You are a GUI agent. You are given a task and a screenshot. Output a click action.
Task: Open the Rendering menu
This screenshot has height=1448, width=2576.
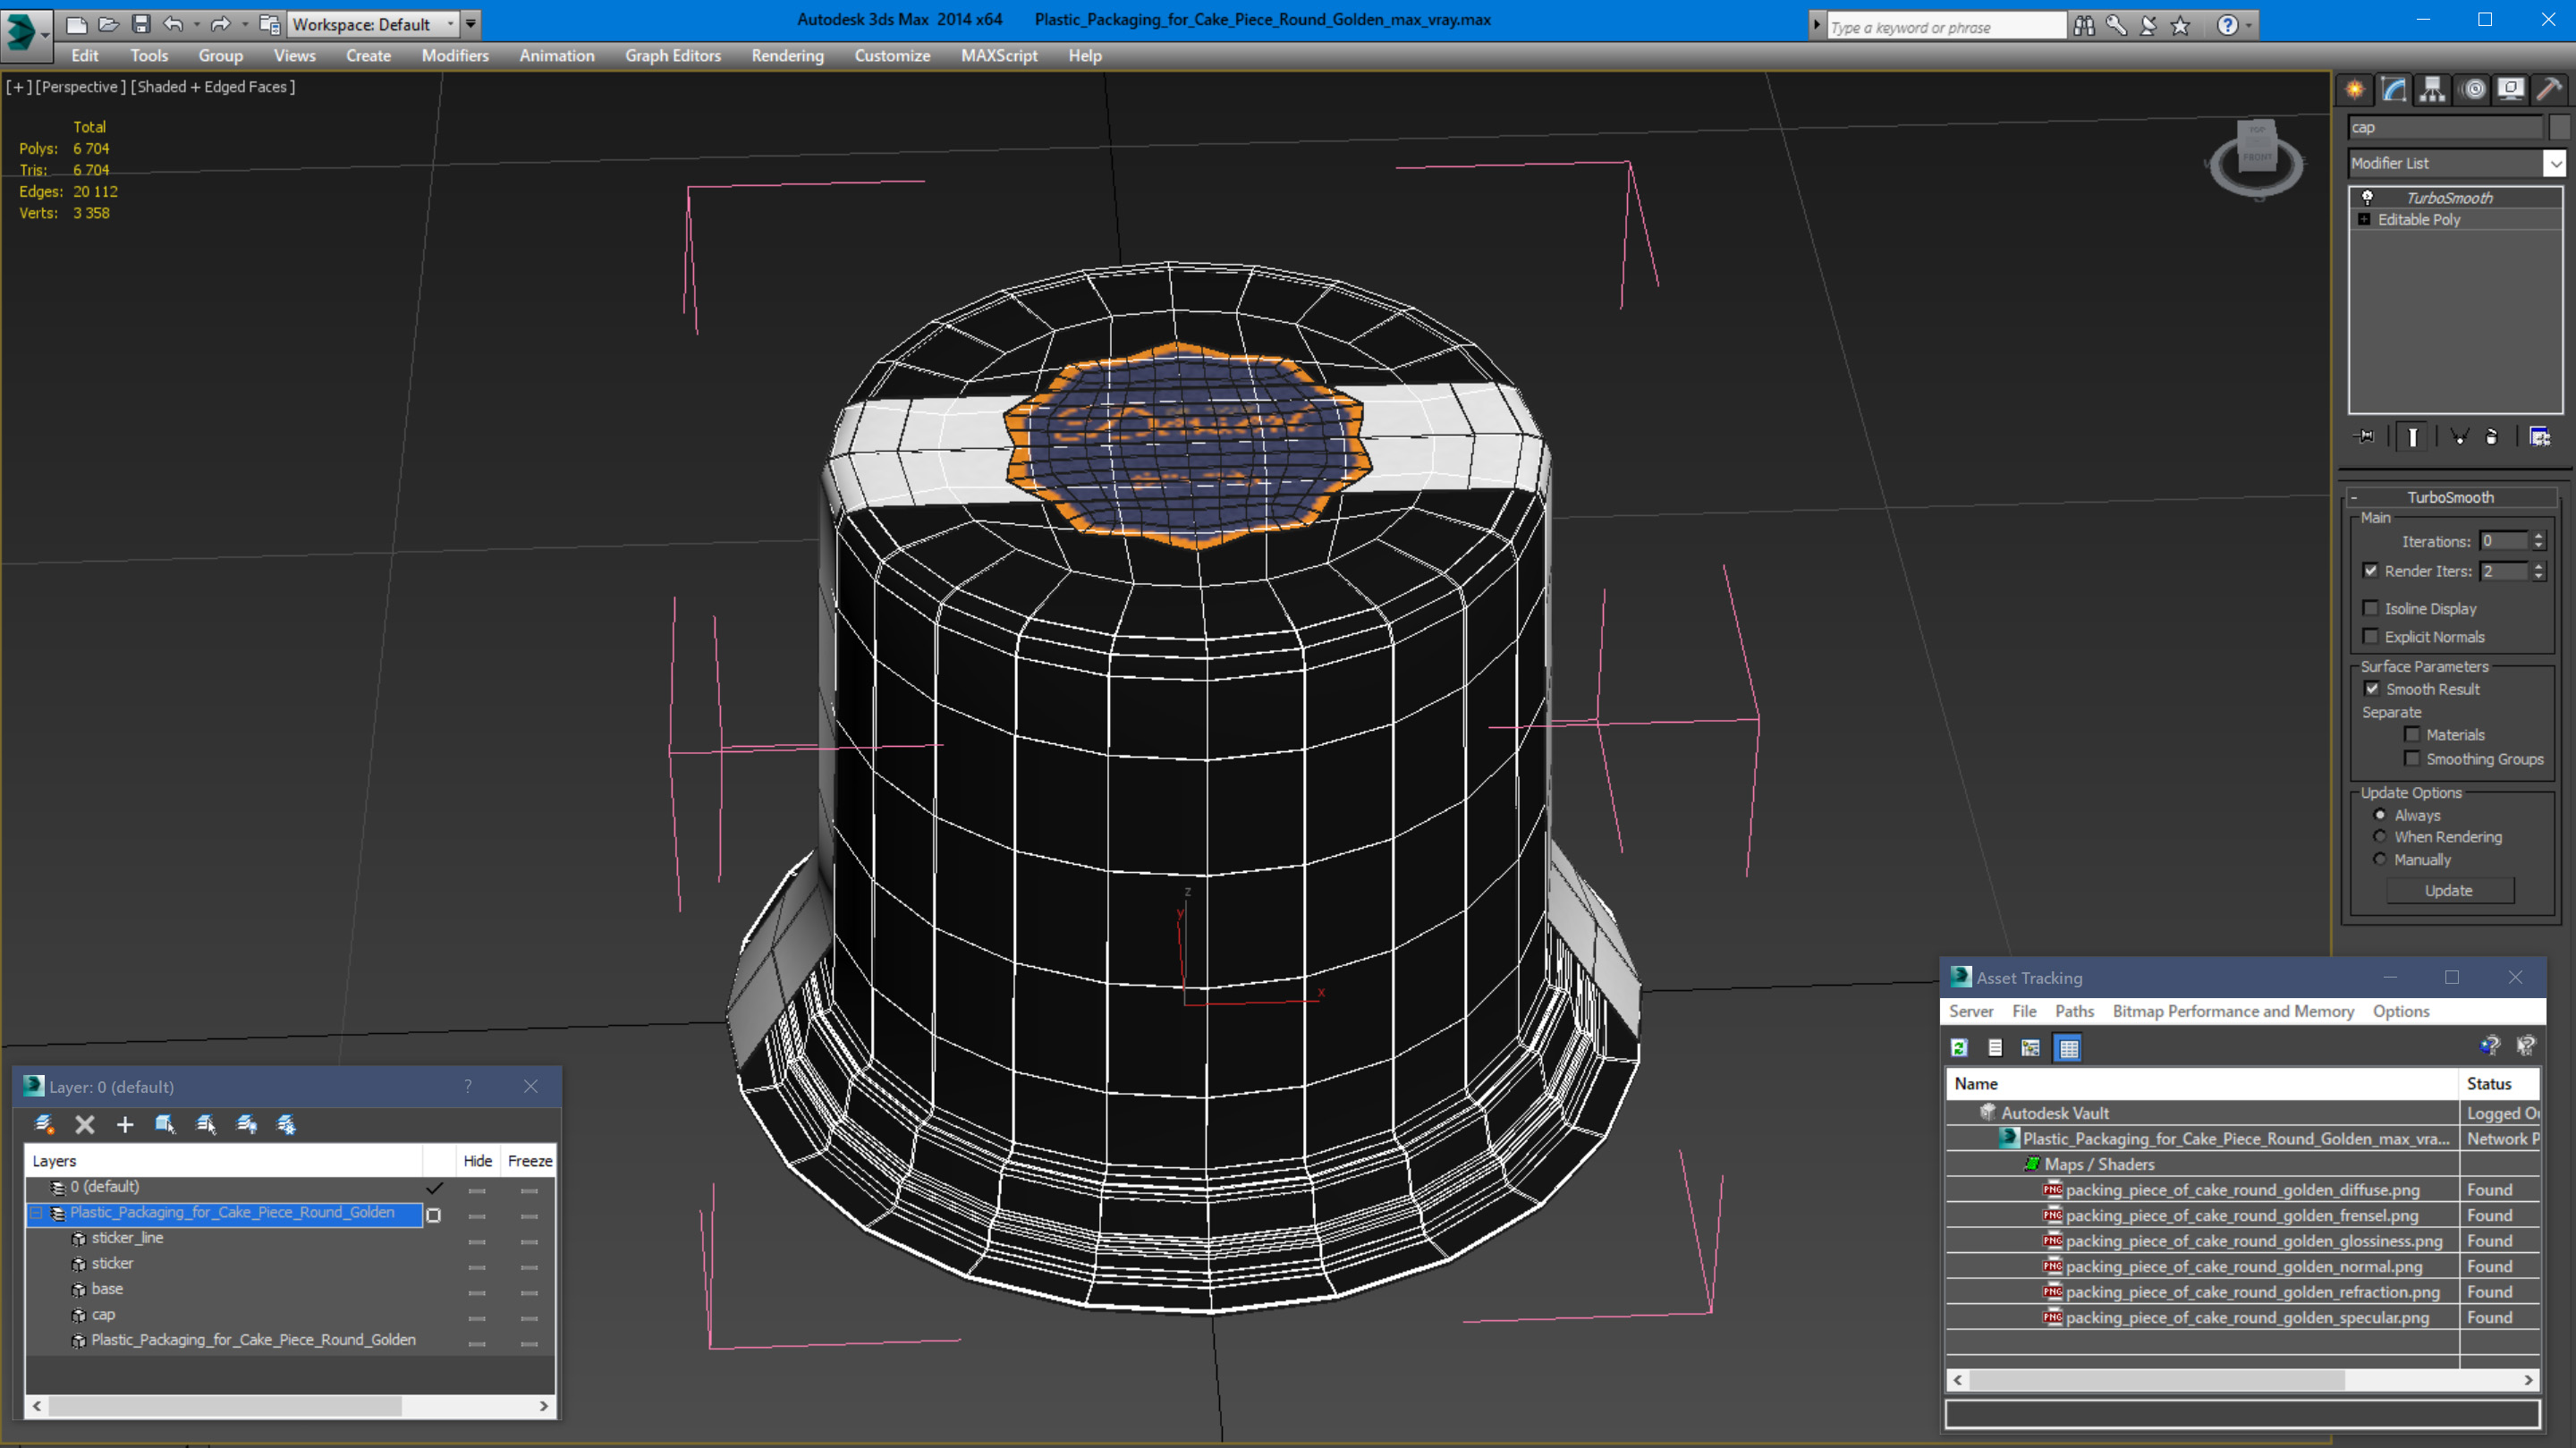click(787, 56)
